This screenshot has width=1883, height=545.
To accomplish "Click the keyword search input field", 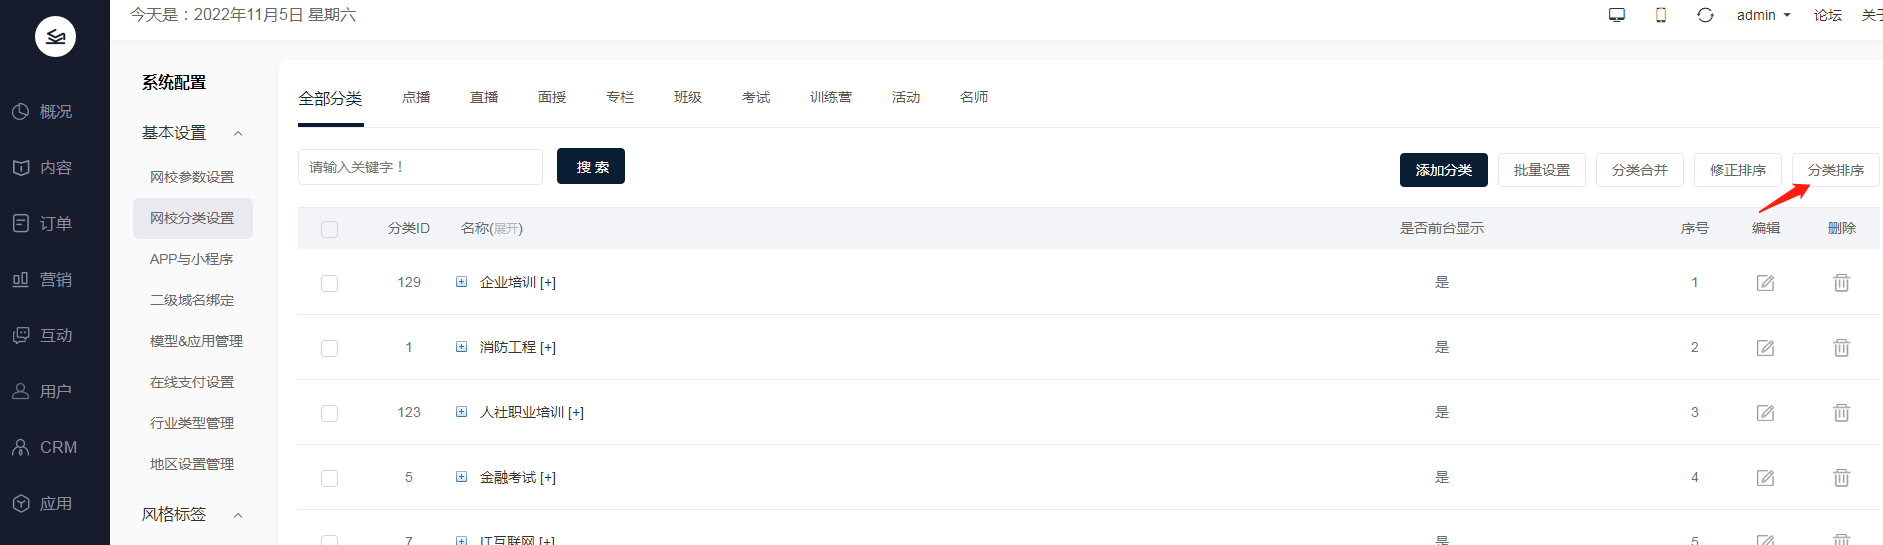I will pyautogui.click(x=420, y=167).
